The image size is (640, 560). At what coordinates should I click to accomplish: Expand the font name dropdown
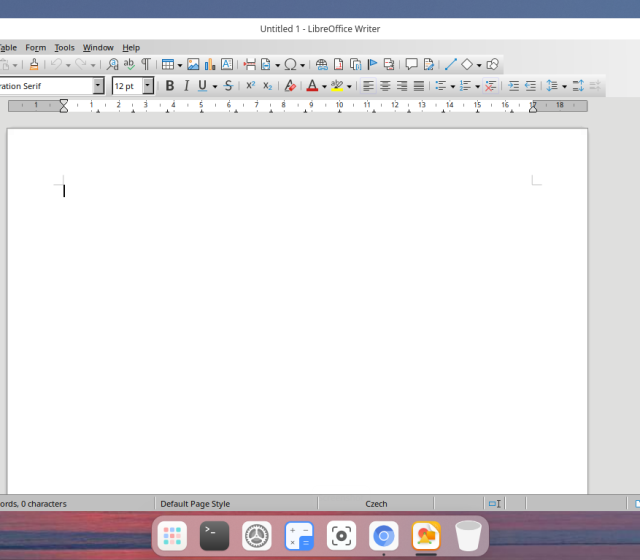pos(98,86)
